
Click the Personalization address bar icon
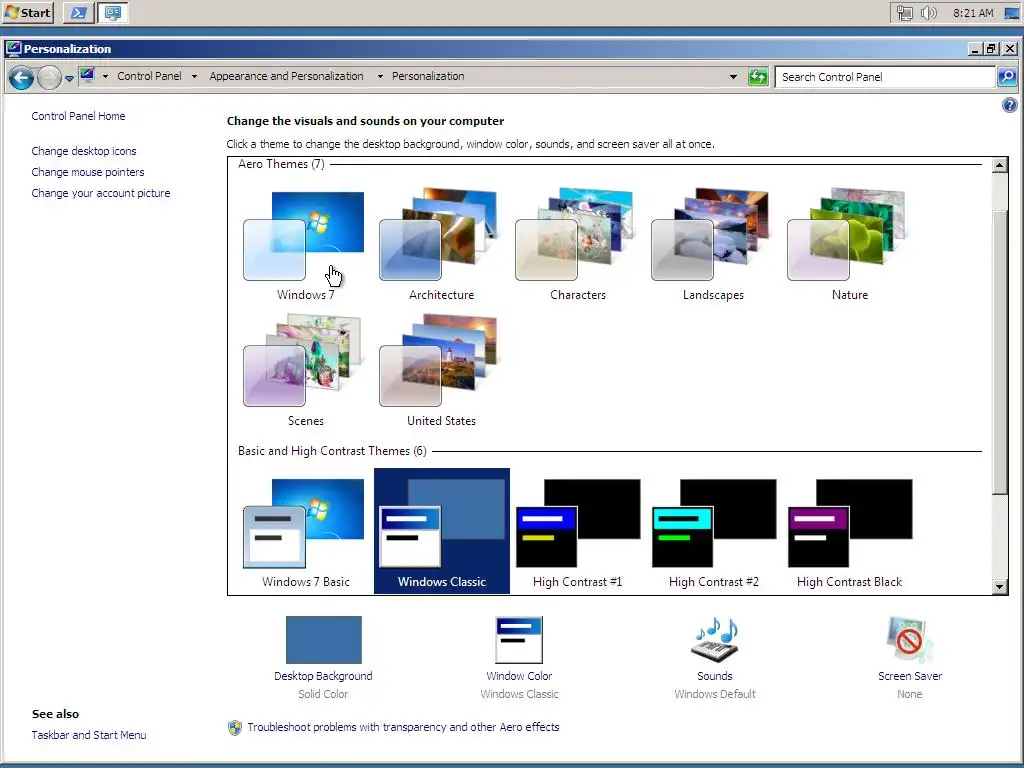(x=87, y=76)
